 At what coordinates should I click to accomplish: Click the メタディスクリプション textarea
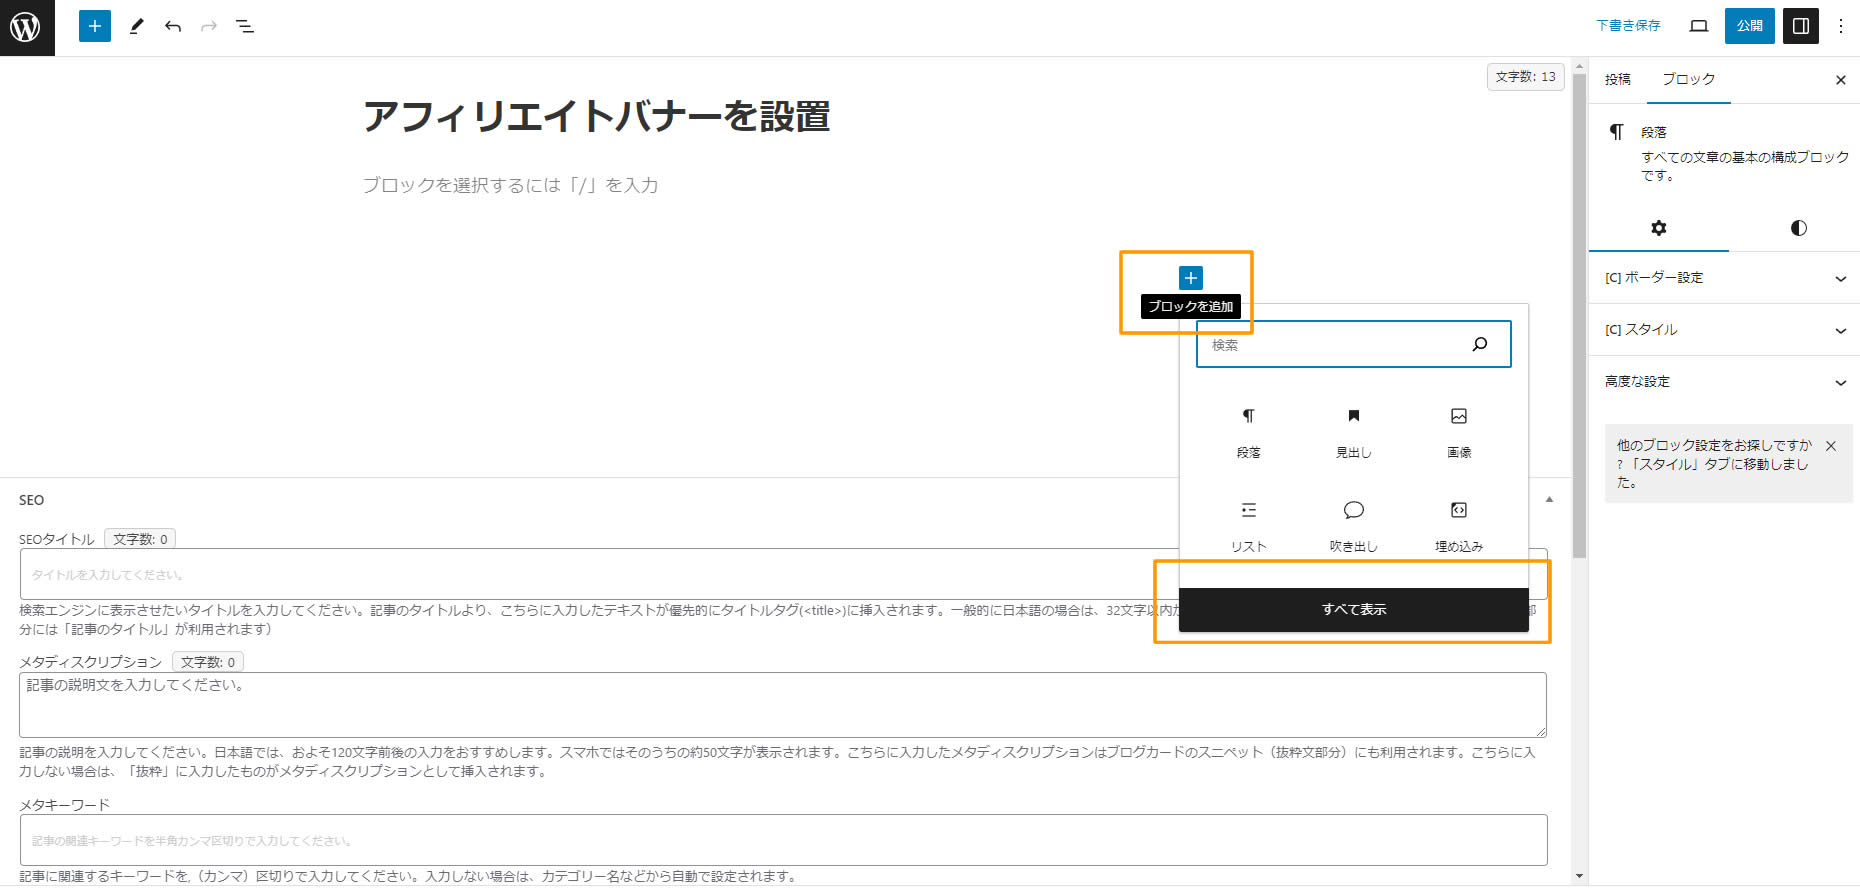[783, 705]
